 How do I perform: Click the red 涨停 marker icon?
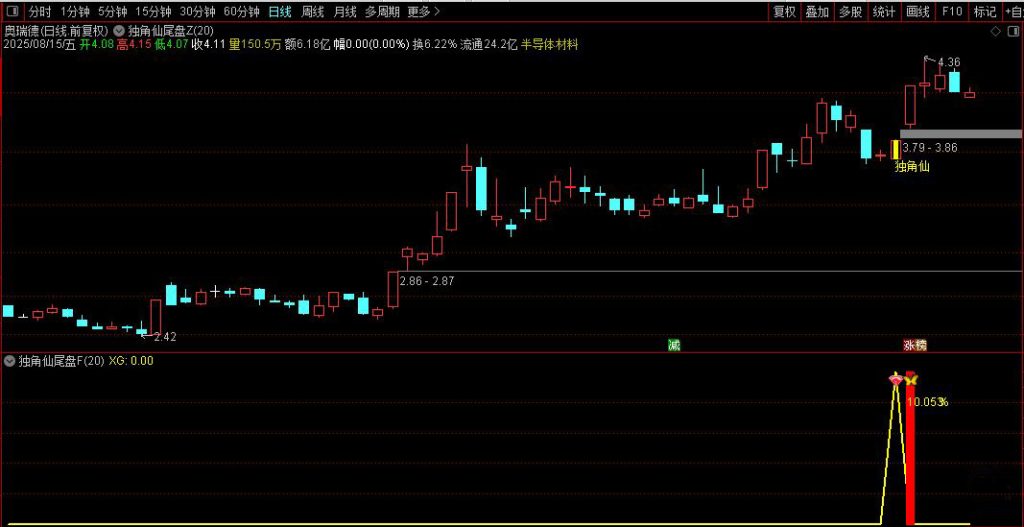[915, 345]
